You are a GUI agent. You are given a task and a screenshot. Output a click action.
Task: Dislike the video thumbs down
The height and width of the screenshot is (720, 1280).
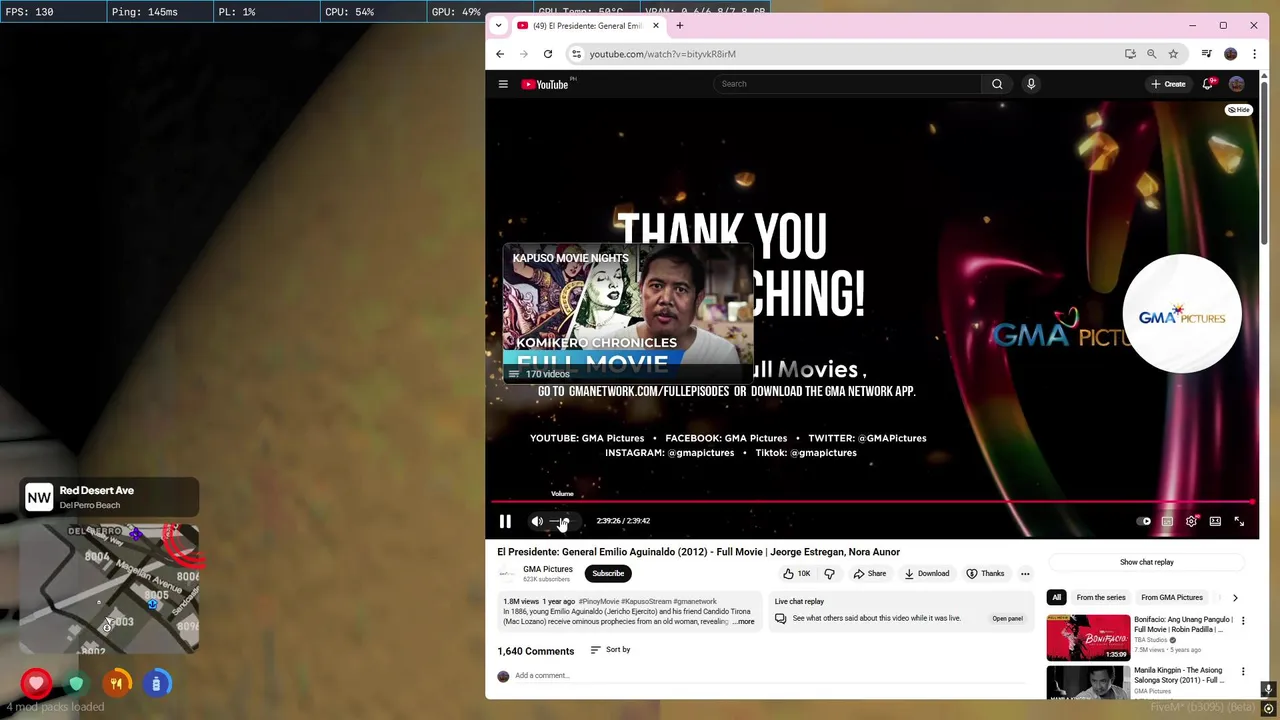[x=829, y=573]
